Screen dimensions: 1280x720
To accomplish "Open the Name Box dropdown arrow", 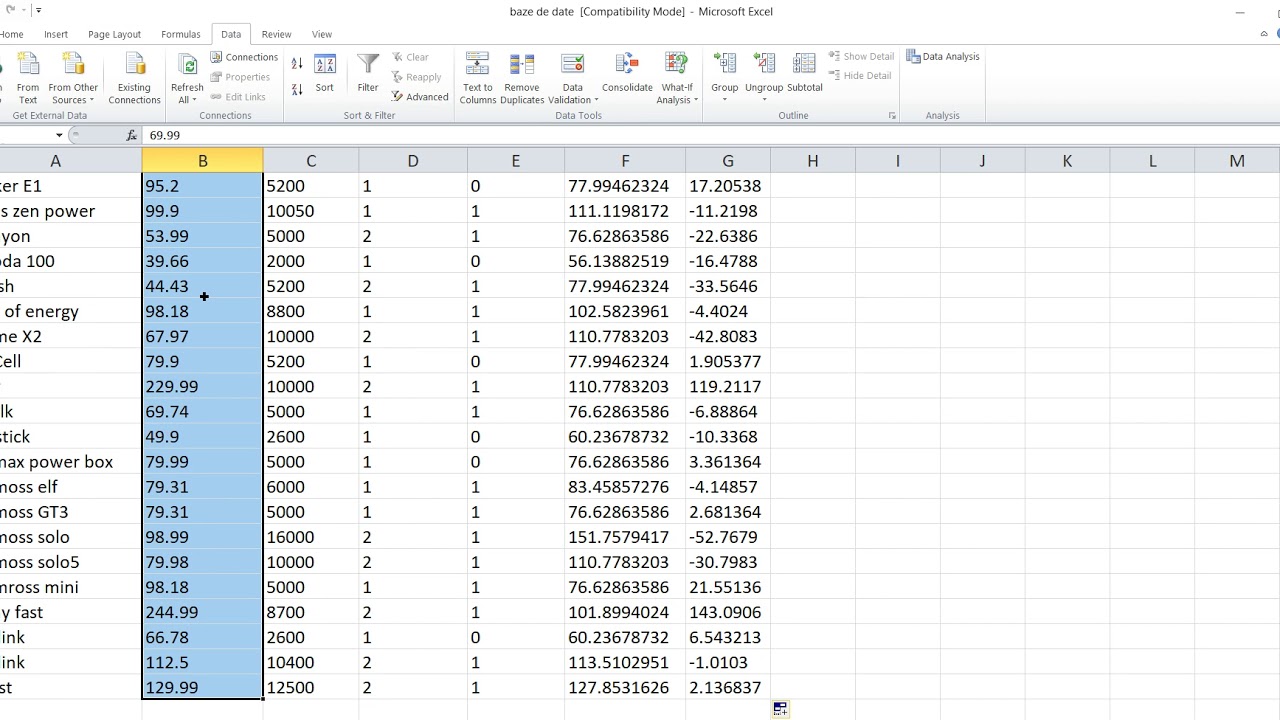I will click(59, 135).
